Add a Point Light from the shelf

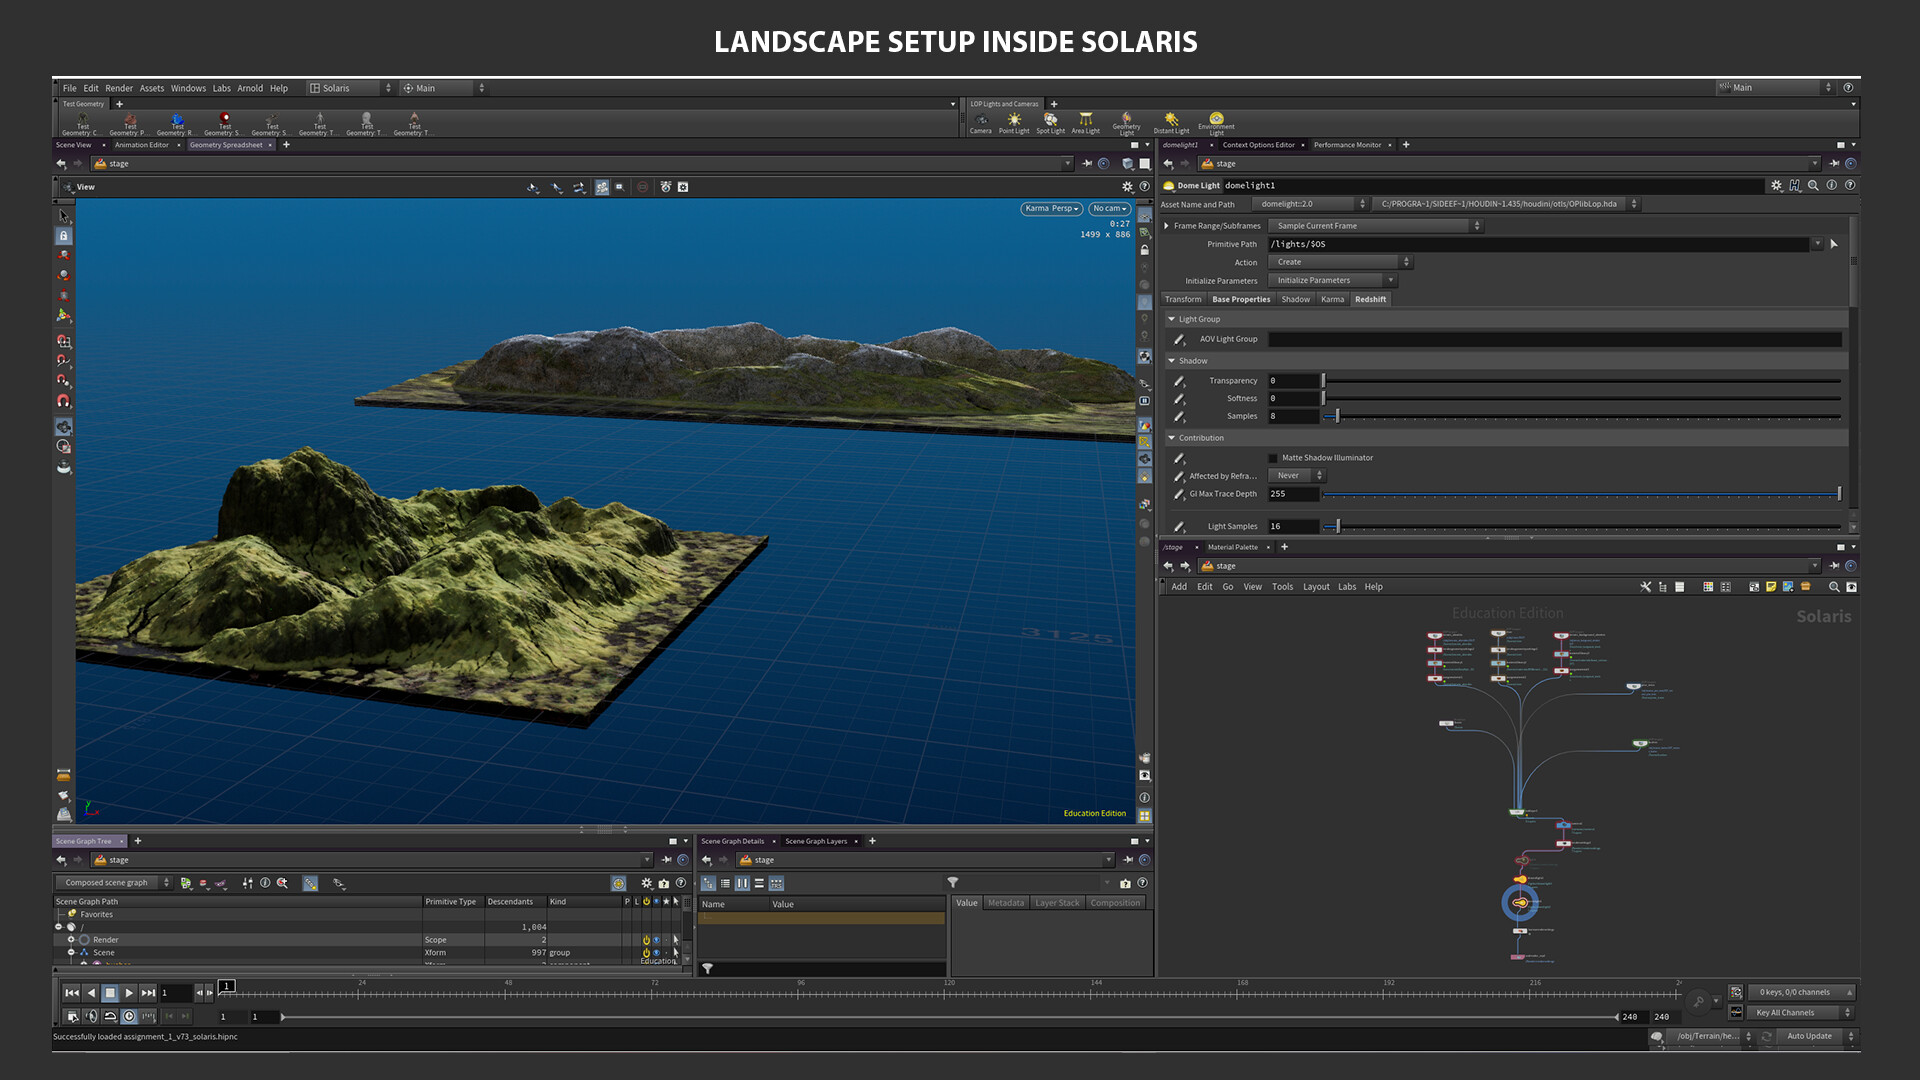(x=1014, y=121)
